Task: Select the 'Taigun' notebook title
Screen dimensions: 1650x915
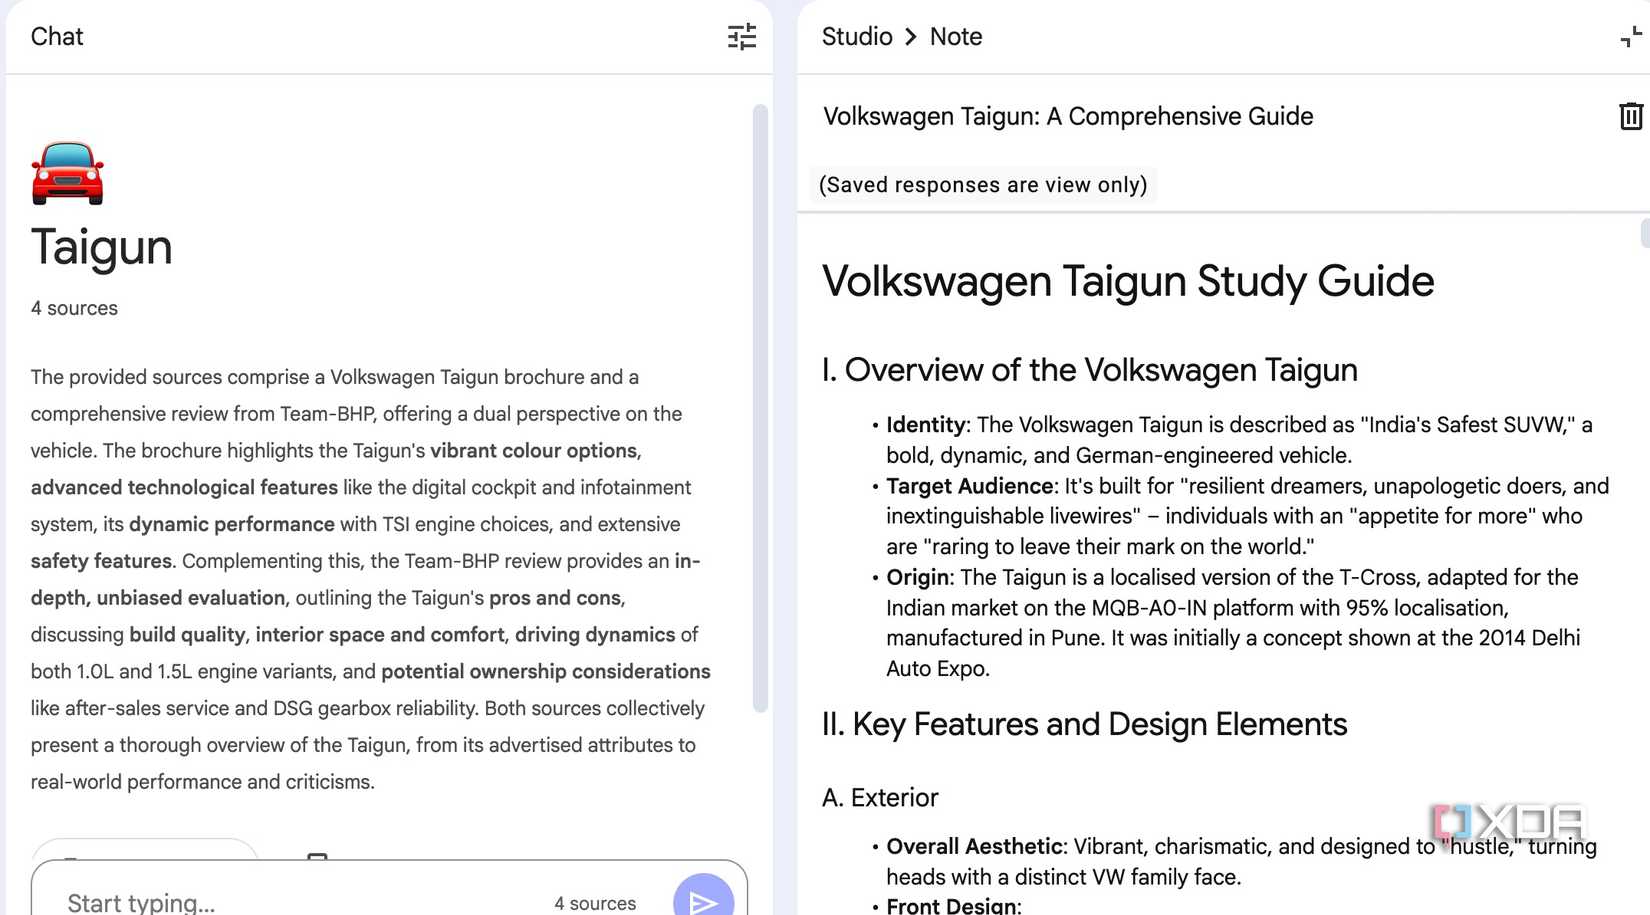Action: click(x=101, y=248)
